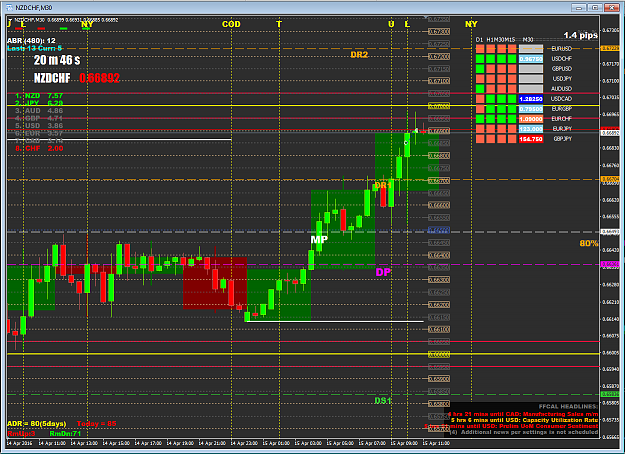This screenshot has height=454, width=625.
Task: Click the red Today = 85 text
Action: pyautogui.click(x=96, y=423)
